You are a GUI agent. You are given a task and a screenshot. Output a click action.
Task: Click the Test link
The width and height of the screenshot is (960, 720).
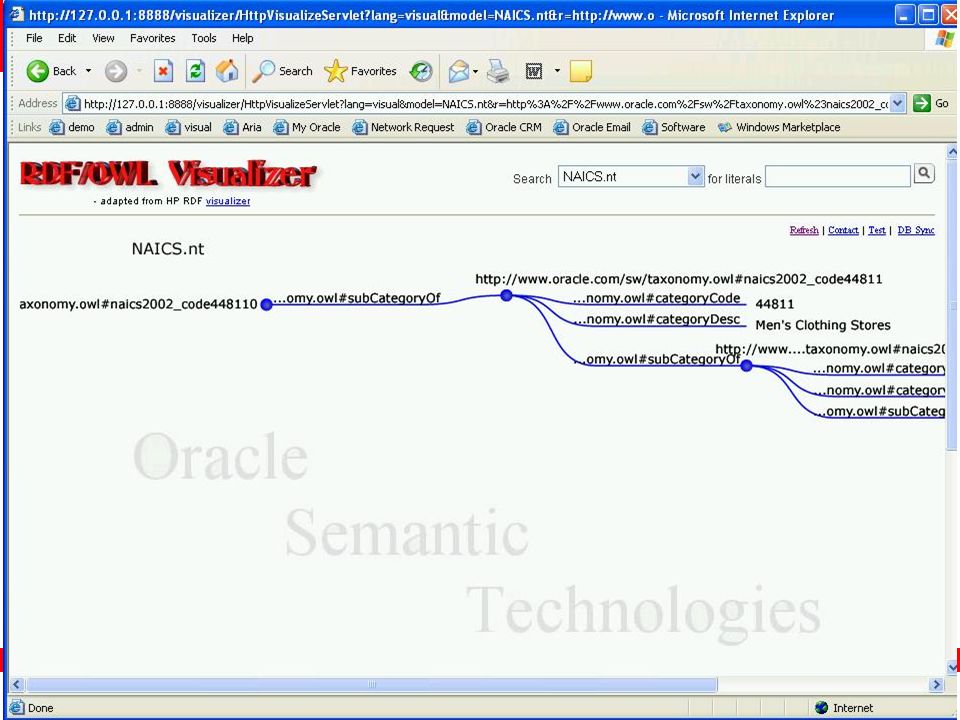coord(877,230)
